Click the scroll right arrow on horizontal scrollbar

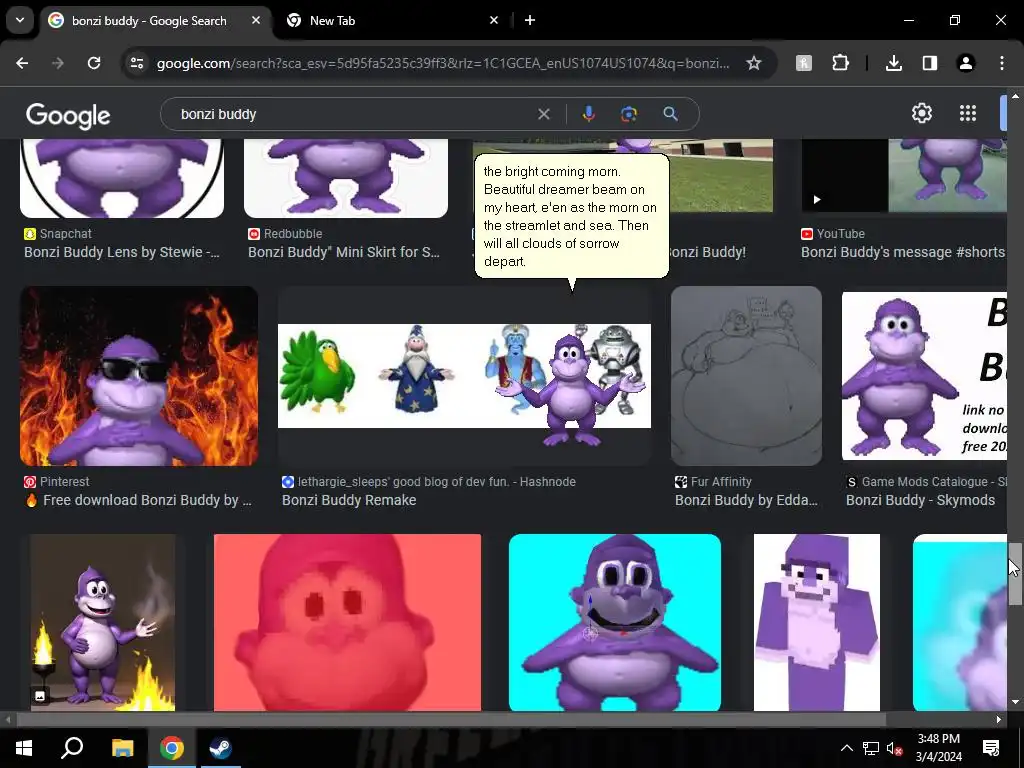coord(999,720)
